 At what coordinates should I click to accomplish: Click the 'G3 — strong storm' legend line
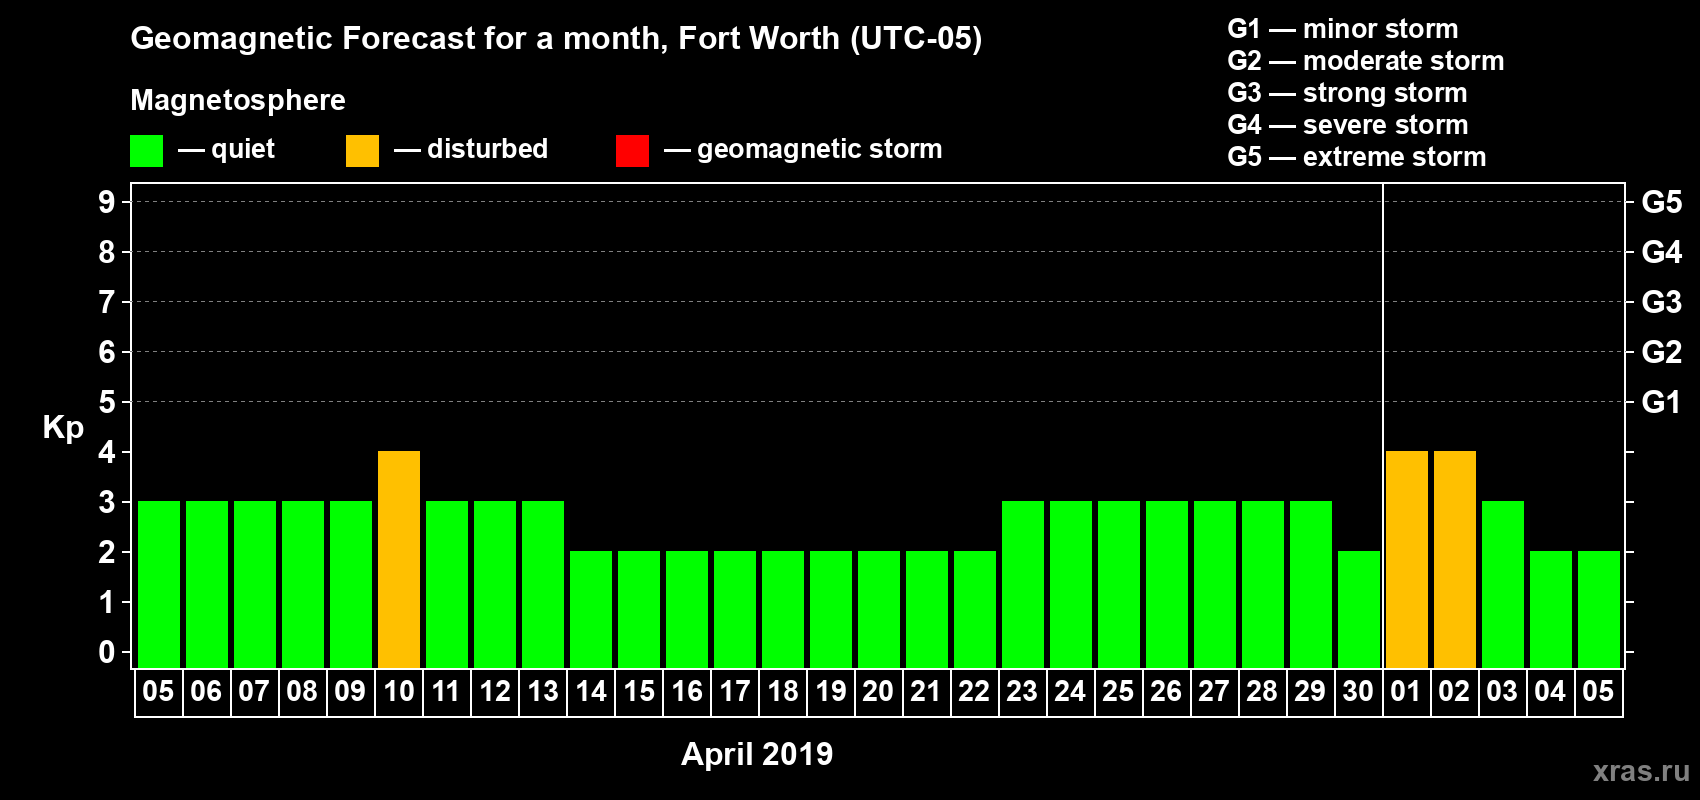[x=1347, y=93]
